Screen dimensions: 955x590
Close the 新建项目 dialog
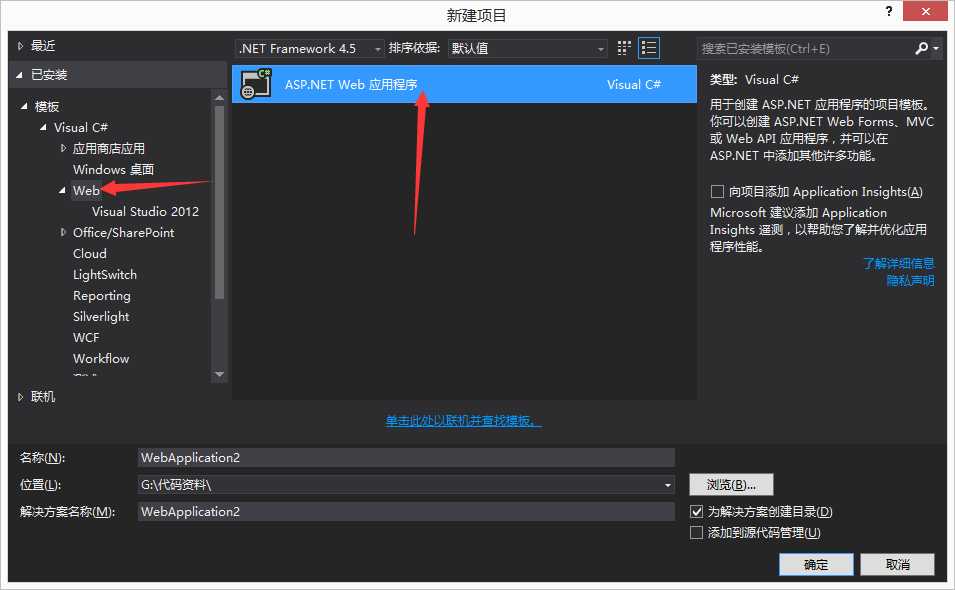(x=925, y=11)
